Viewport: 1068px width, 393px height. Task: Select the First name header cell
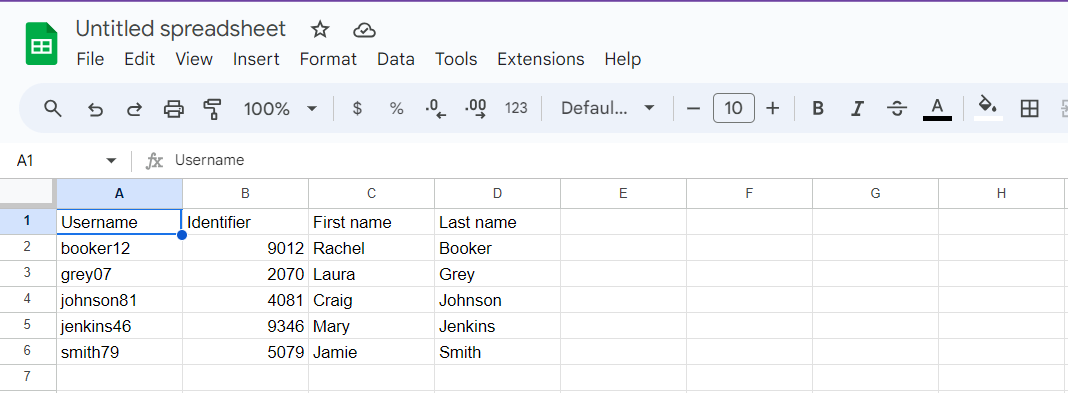pos(371,222)
